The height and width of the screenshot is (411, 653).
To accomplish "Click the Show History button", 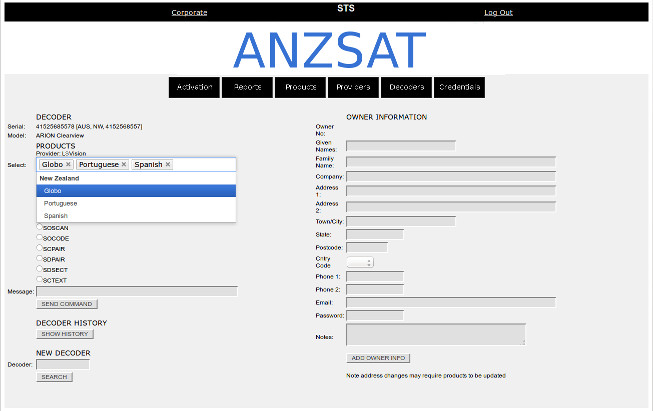I will point(65,334).
